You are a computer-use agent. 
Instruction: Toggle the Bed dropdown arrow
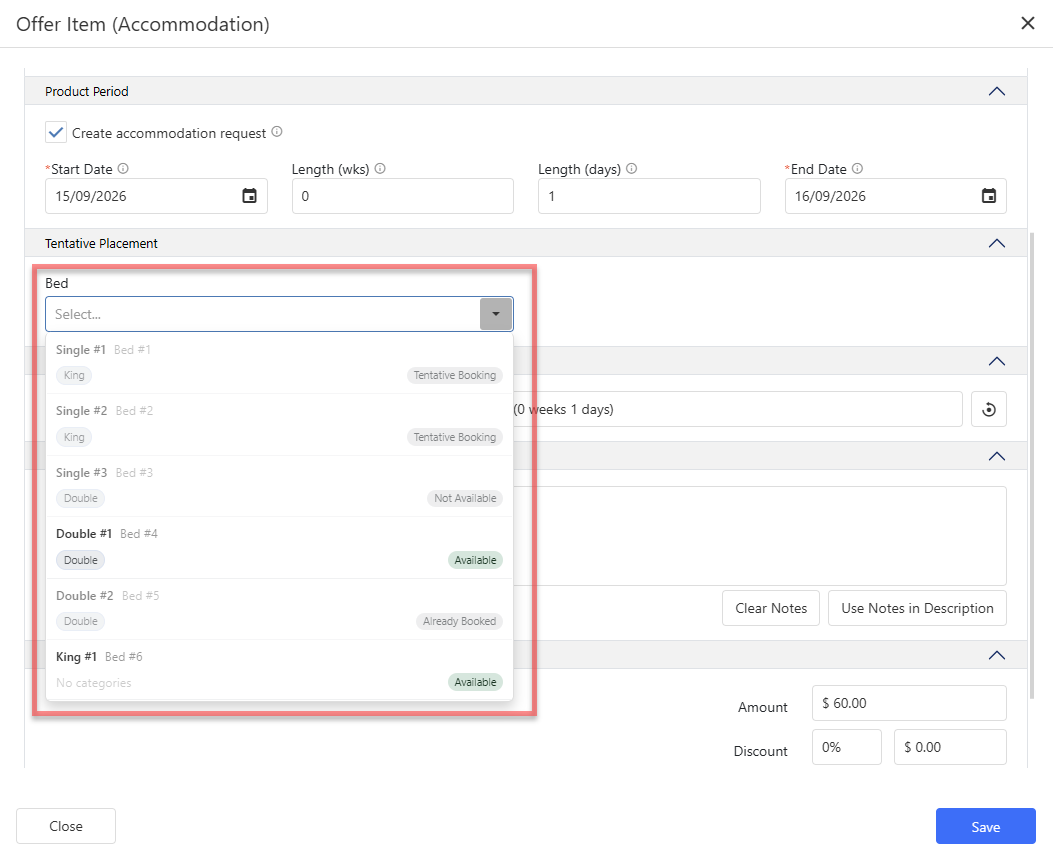point(496,314)
